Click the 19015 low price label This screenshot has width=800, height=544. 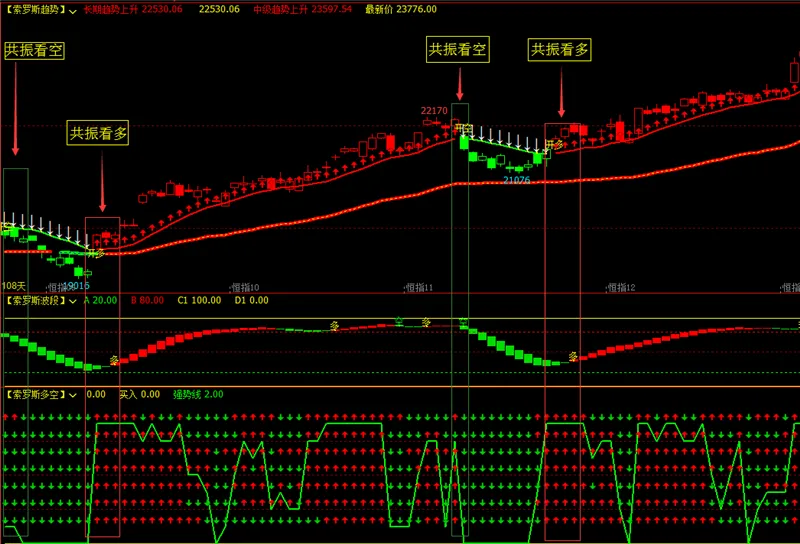click(x=77, y=286)
